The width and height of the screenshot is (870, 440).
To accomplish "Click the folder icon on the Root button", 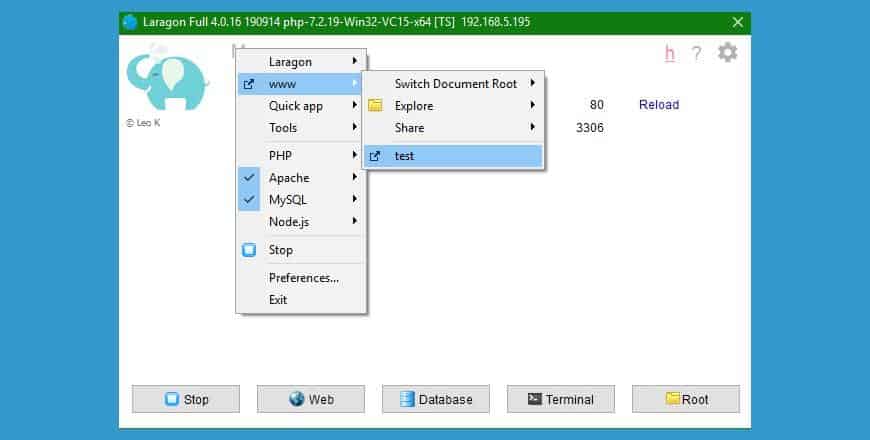I will [672, 398].
